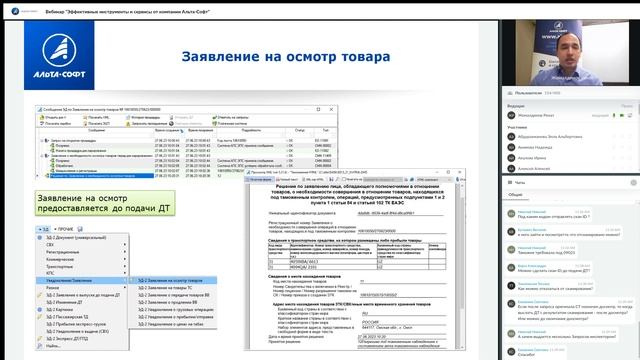This screenshot has height=360, width=640.
Task: Select ЭД-2 Заявление на осмотр товаров
Action: (173, 280)
